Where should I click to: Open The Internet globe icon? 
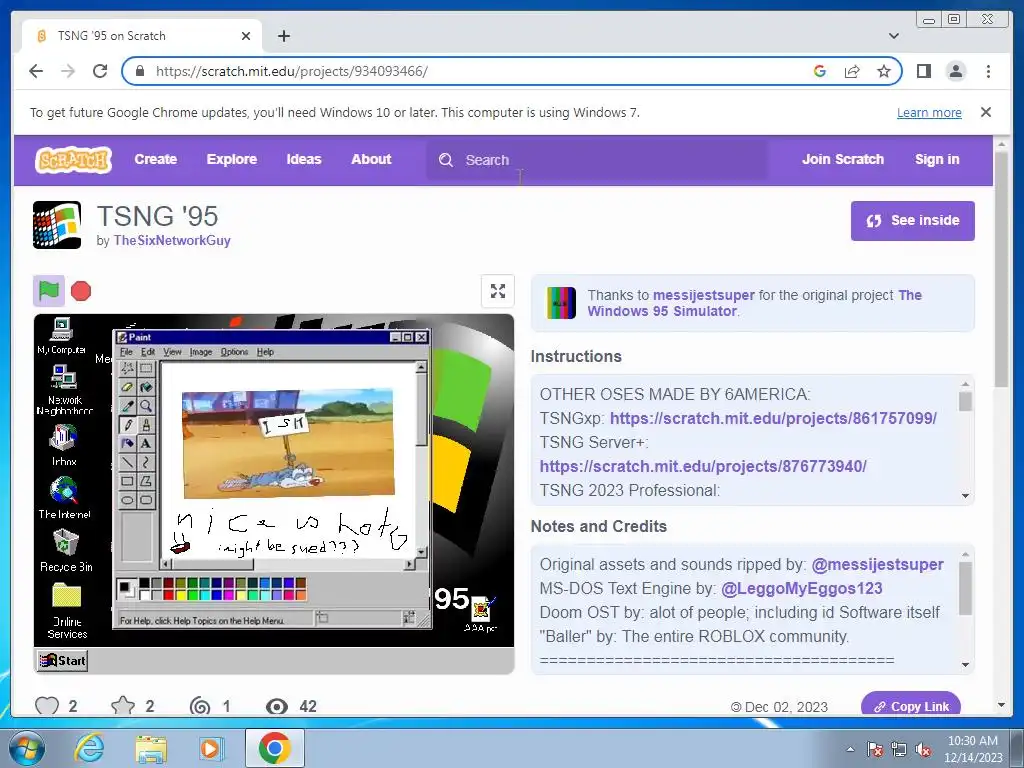pyautogui.click(x=64, y=498)
